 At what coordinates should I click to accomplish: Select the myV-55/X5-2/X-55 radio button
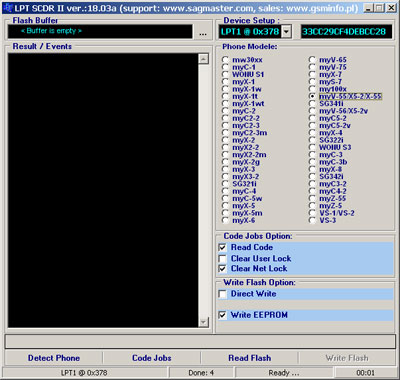pyautogui.click(x=312, y=96)
